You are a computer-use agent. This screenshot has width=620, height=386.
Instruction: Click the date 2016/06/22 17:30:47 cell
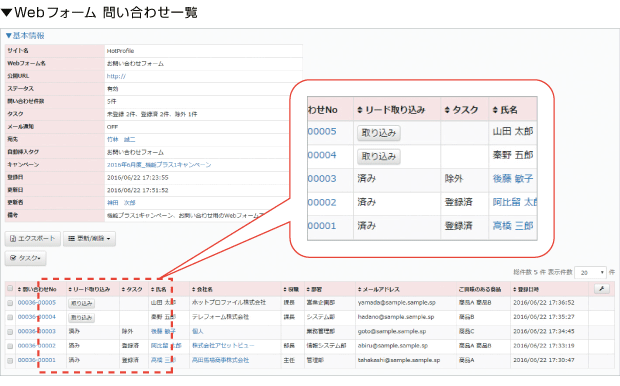(x=544, y=360)
